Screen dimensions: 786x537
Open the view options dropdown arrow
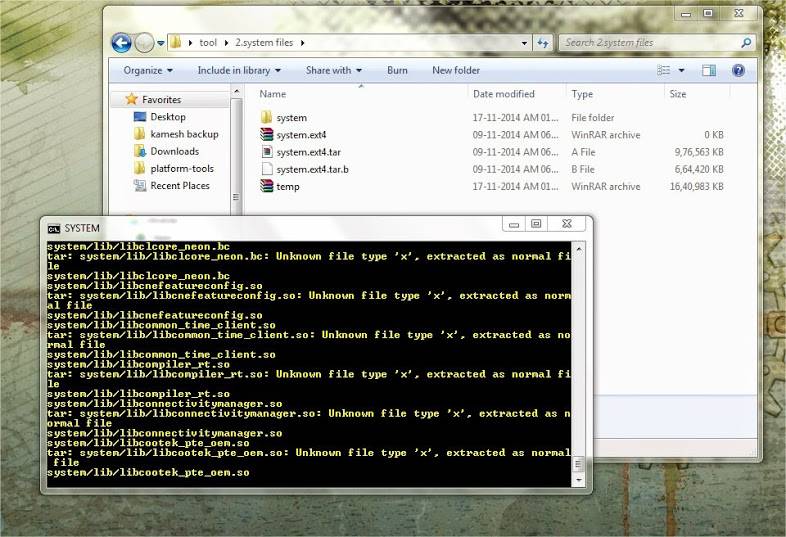[681, 71]
